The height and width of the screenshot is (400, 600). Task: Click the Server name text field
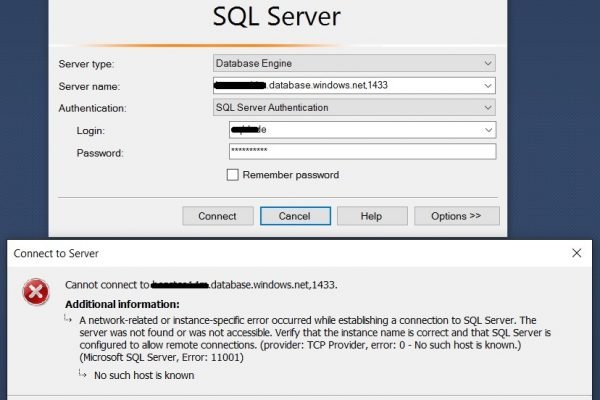[x=354, y=85]
